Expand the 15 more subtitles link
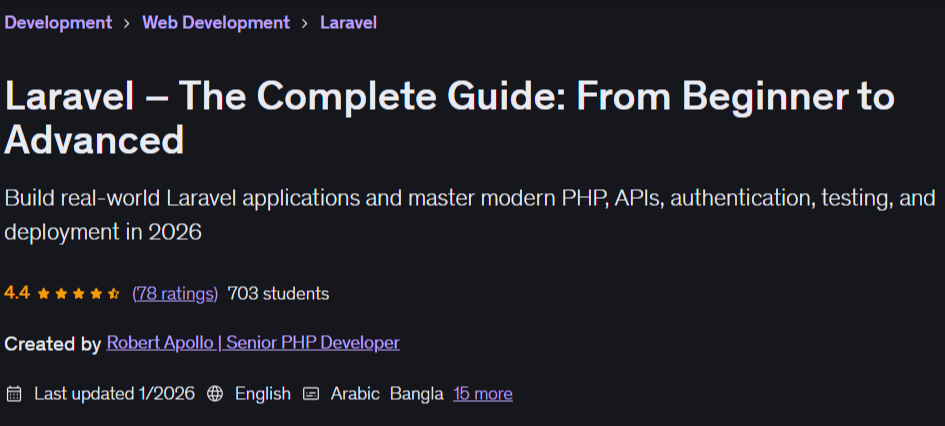Viewport: 945px width, 426px height. coord(483,394)
